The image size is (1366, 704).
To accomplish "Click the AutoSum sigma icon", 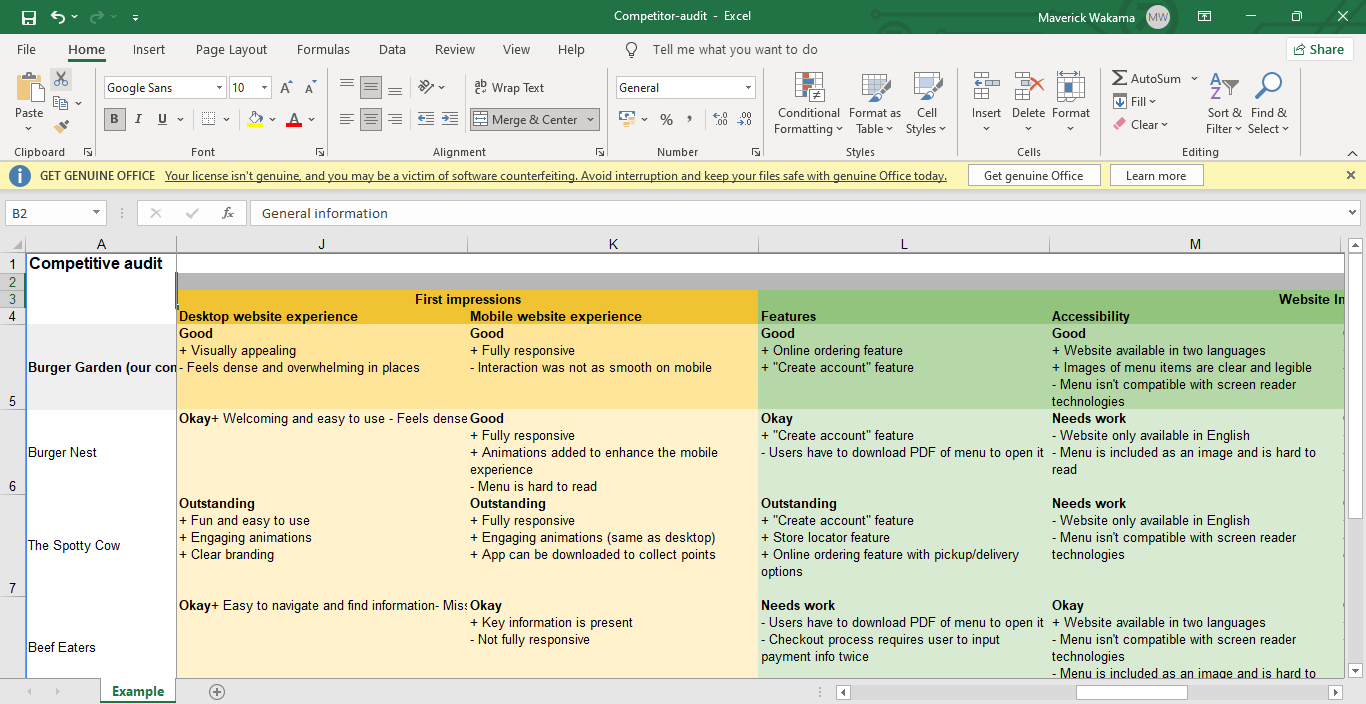I will 1120,78.
